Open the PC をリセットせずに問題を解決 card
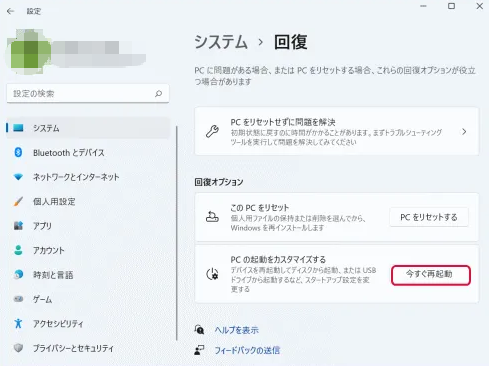 point(337,131)
